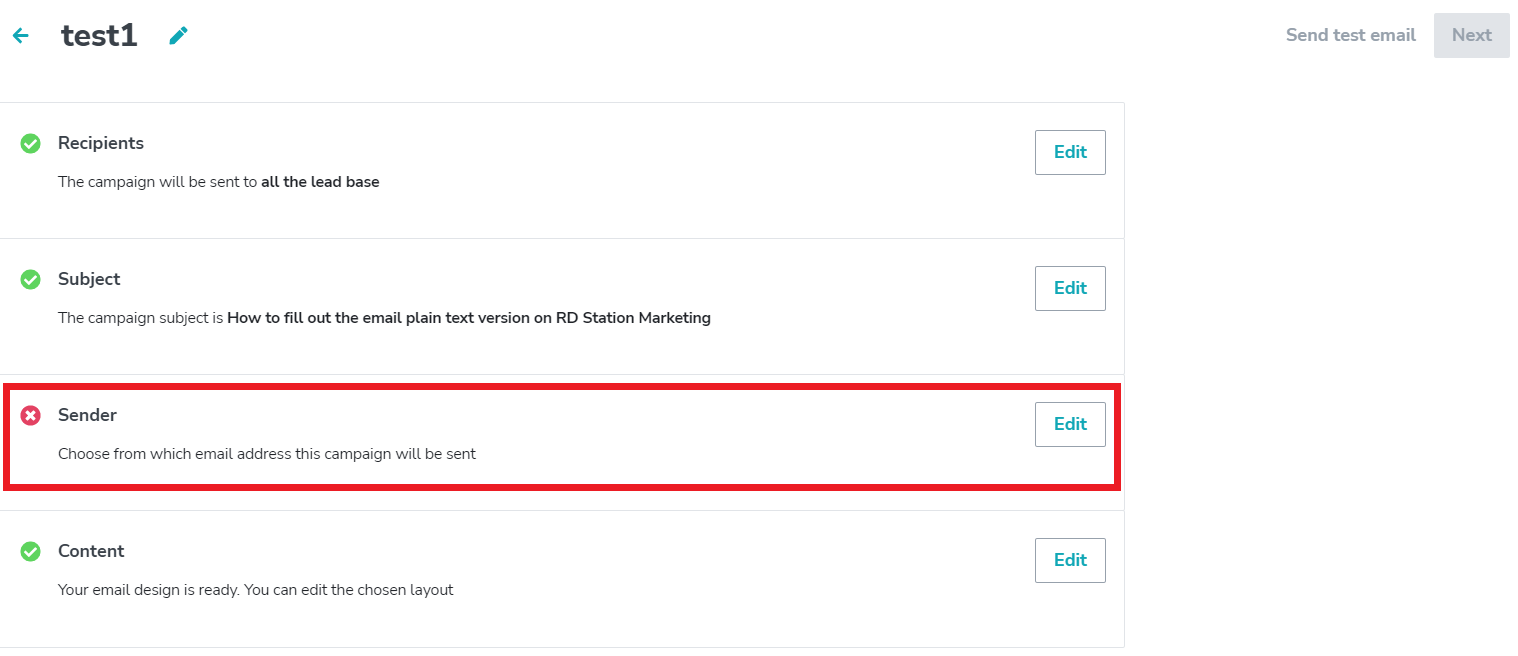Click the Next button

point(1471,35)
